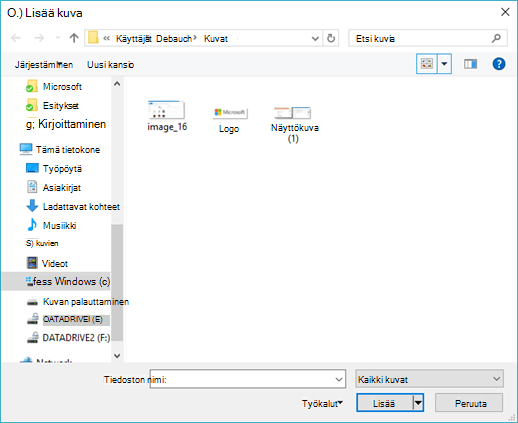Open the Esitykset folder in sidebar
The height and width of the screenshot is (423, 518).
tap(61, 106)
